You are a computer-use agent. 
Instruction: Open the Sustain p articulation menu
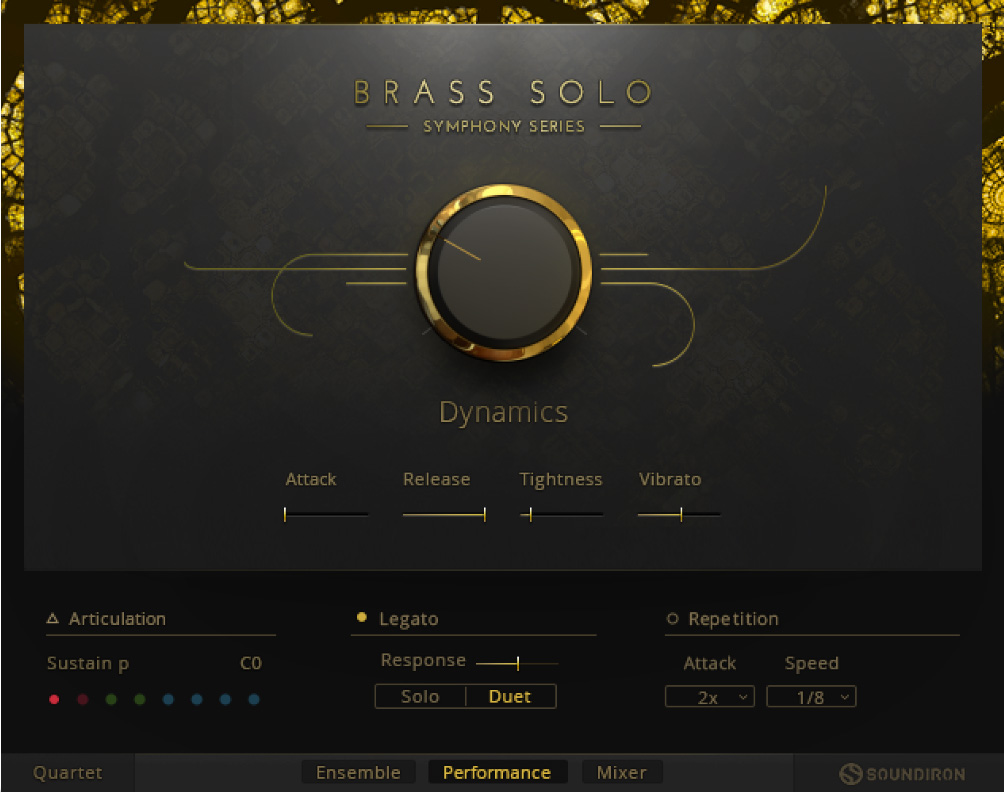coord(88,663)
